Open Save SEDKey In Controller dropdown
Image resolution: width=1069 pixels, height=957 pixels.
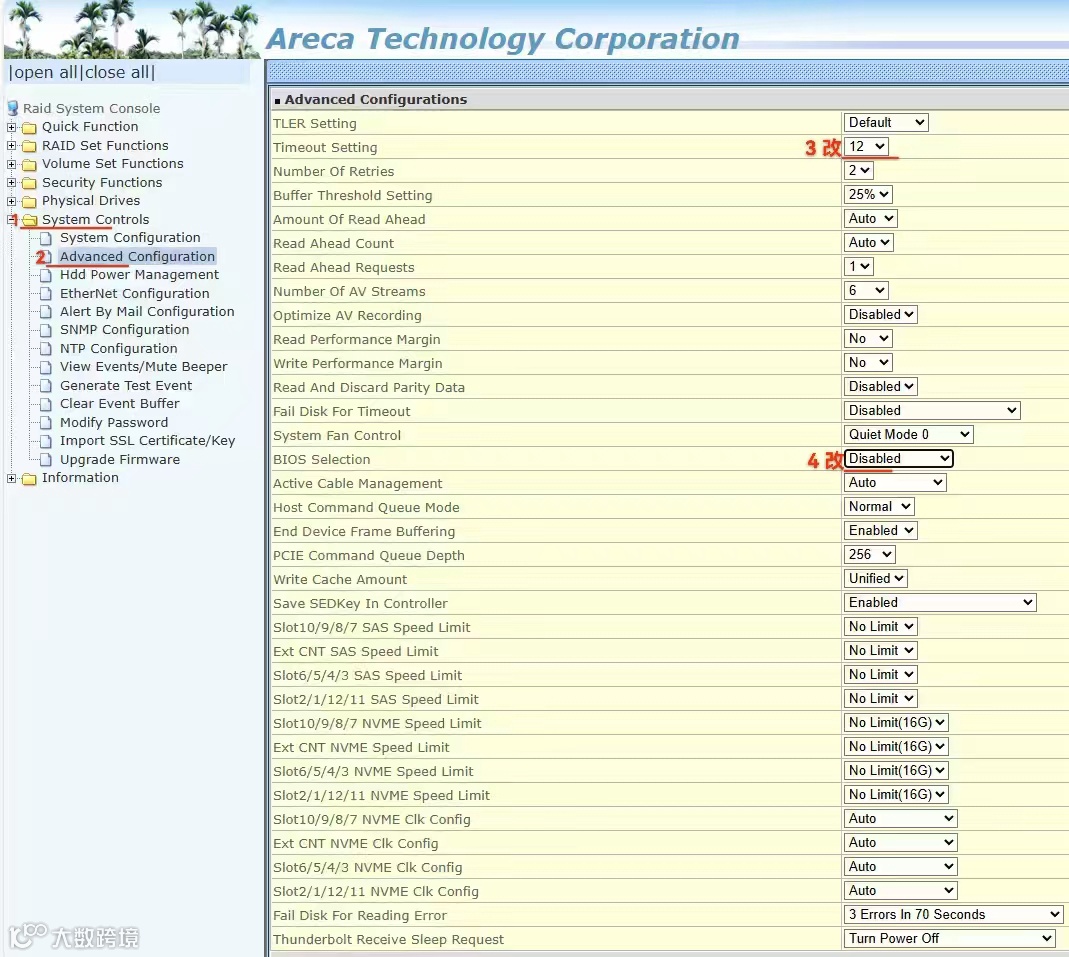click(939, 603)
